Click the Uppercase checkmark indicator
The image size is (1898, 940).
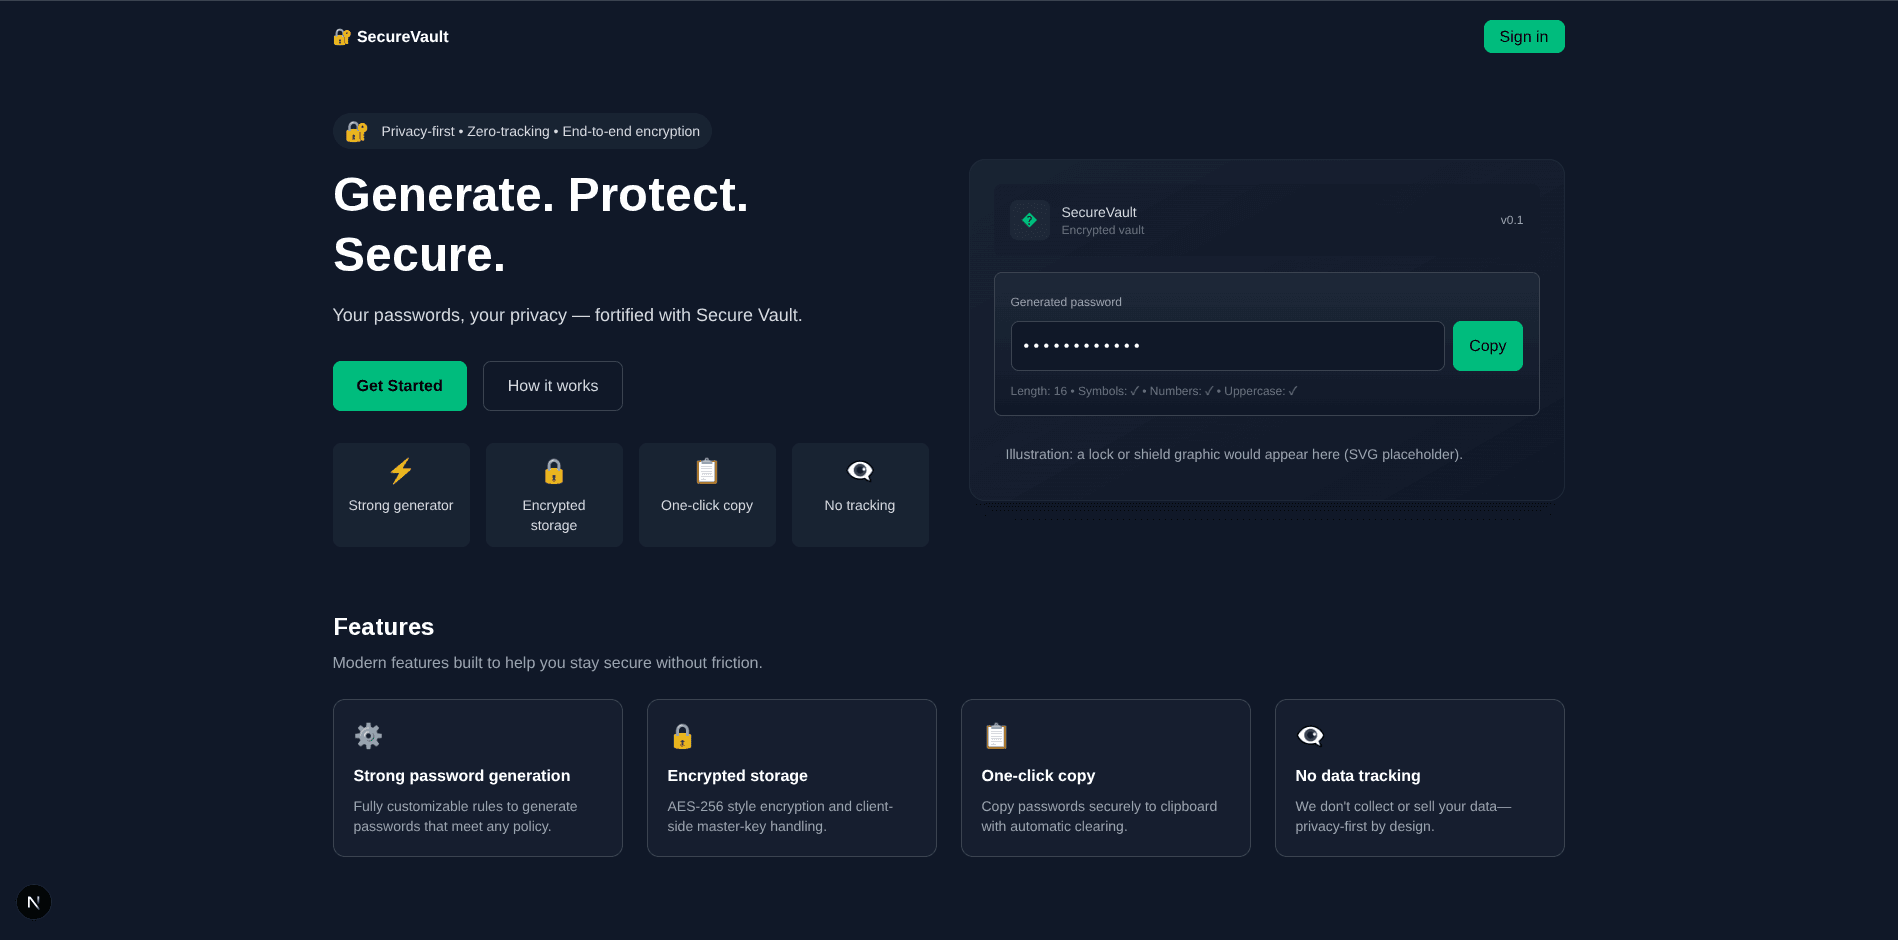1292,391
